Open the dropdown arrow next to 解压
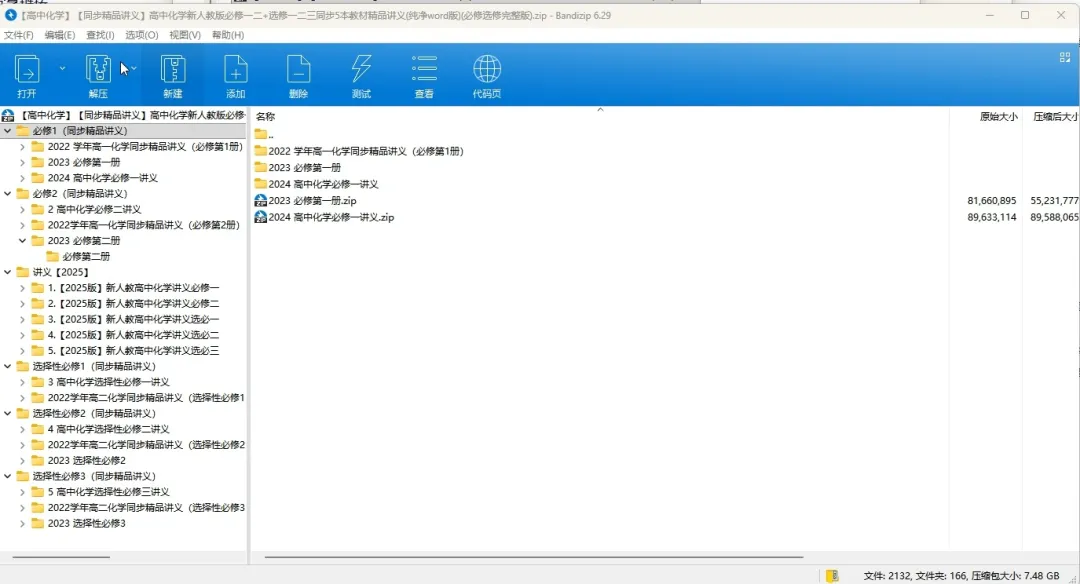Screen dimensions: 1080x584 [134, 68]
